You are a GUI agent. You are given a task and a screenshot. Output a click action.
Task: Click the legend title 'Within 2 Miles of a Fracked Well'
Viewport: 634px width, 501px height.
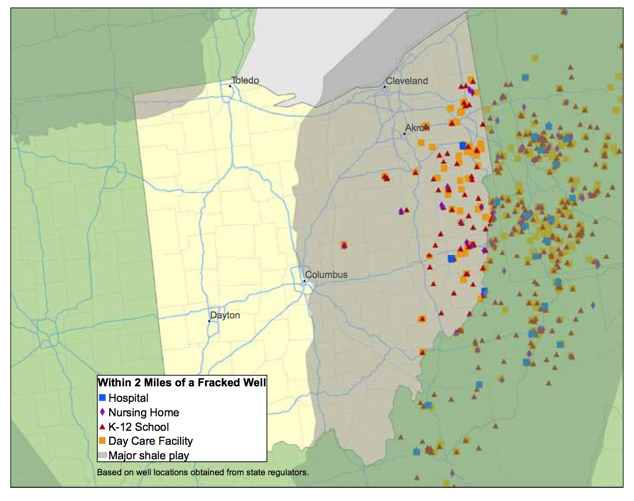tap(182, 383)
